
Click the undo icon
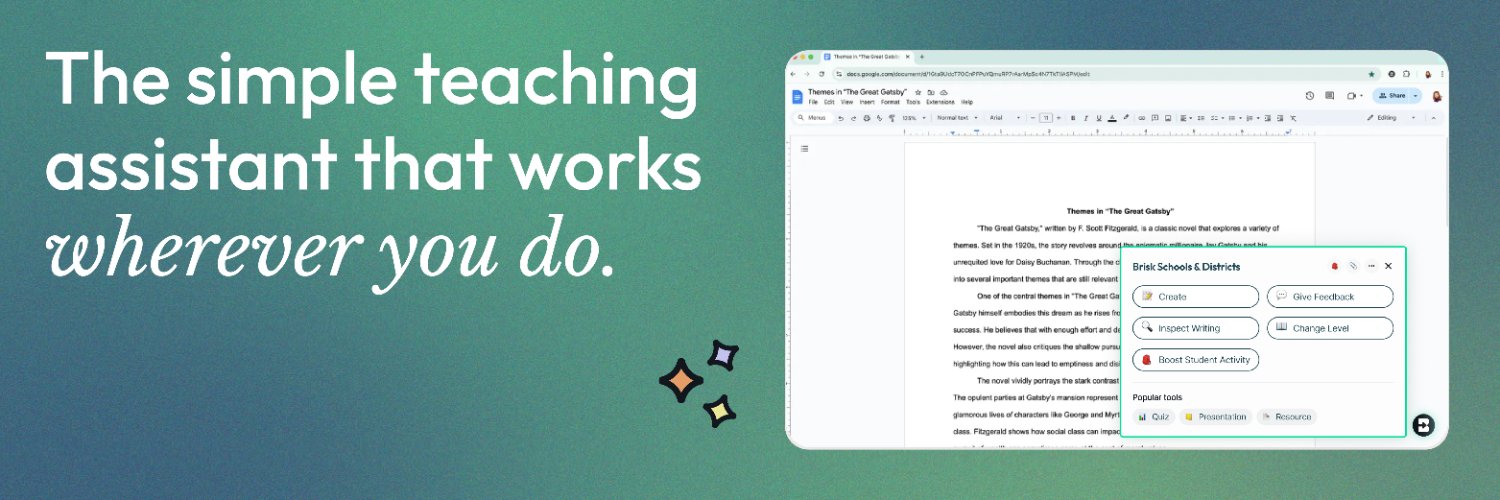(840, 118)
